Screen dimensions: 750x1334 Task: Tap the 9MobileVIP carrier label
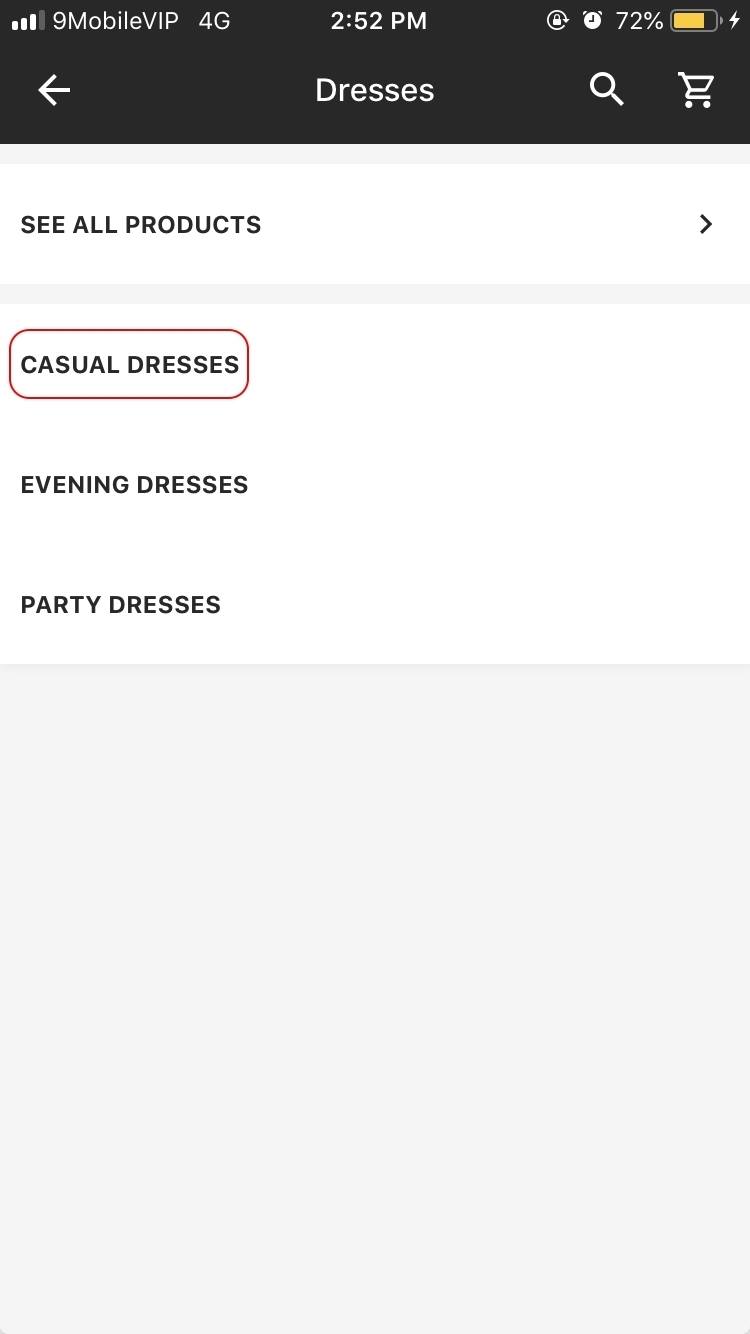[x=115, y=21]
